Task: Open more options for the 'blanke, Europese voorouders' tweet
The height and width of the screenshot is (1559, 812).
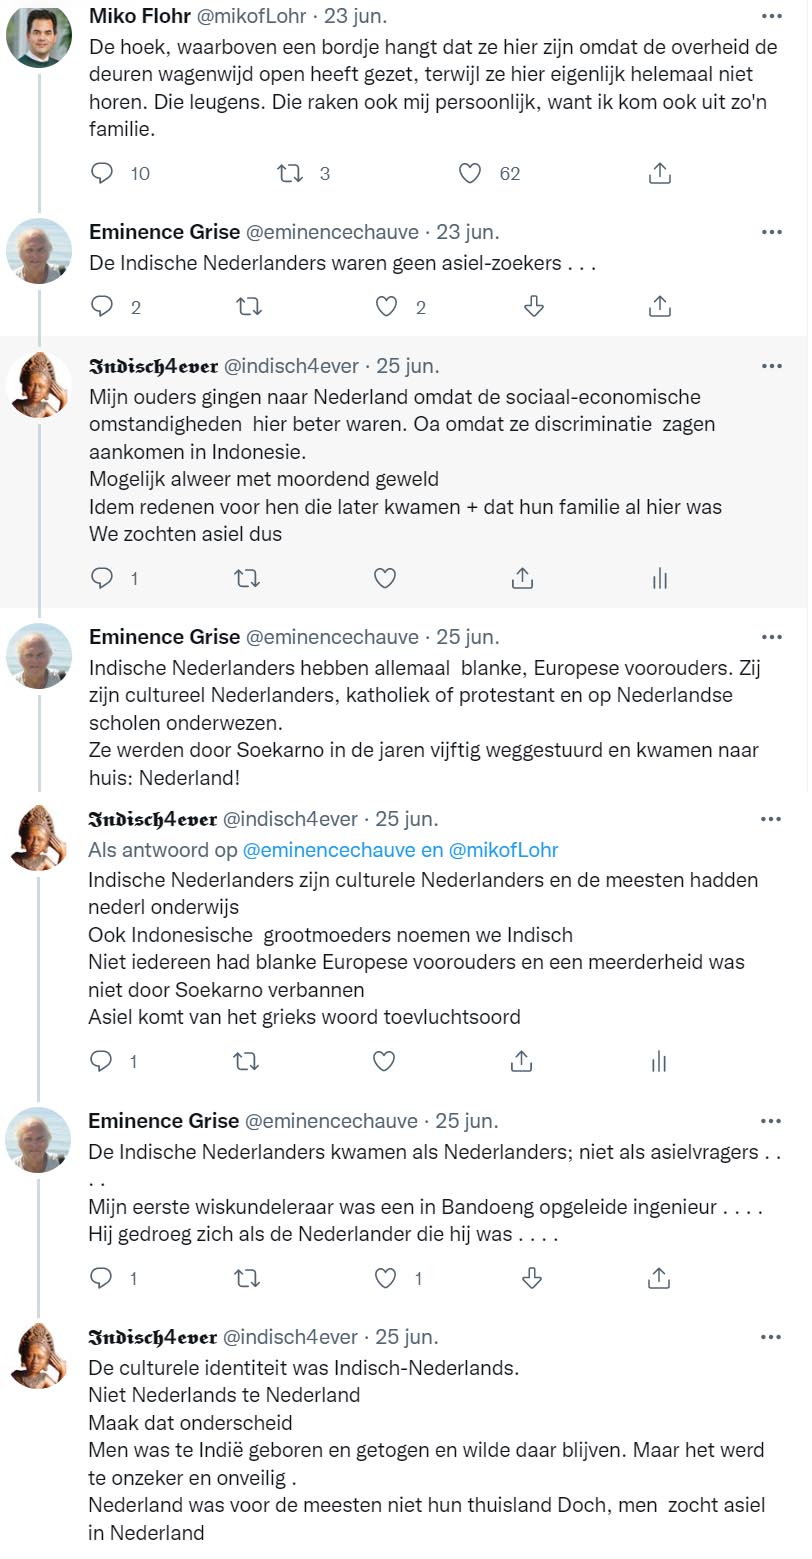Action: click(771, 637)
